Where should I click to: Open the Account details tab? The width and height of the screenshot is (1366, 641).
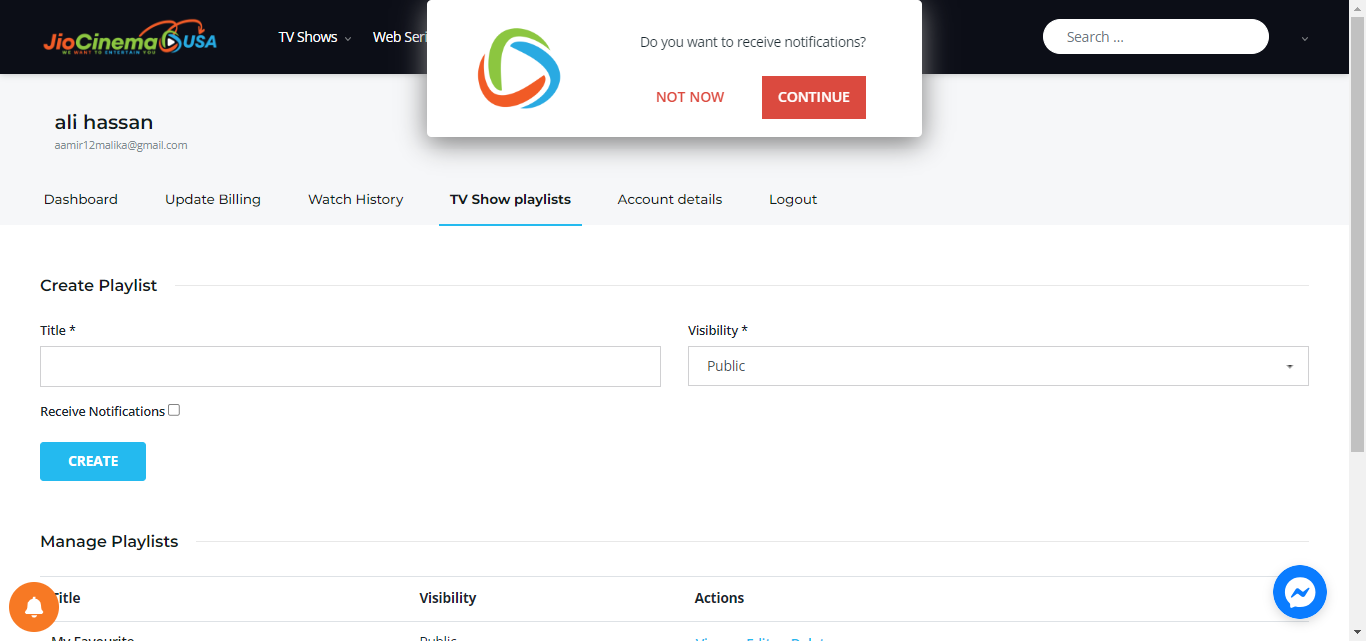670,199
